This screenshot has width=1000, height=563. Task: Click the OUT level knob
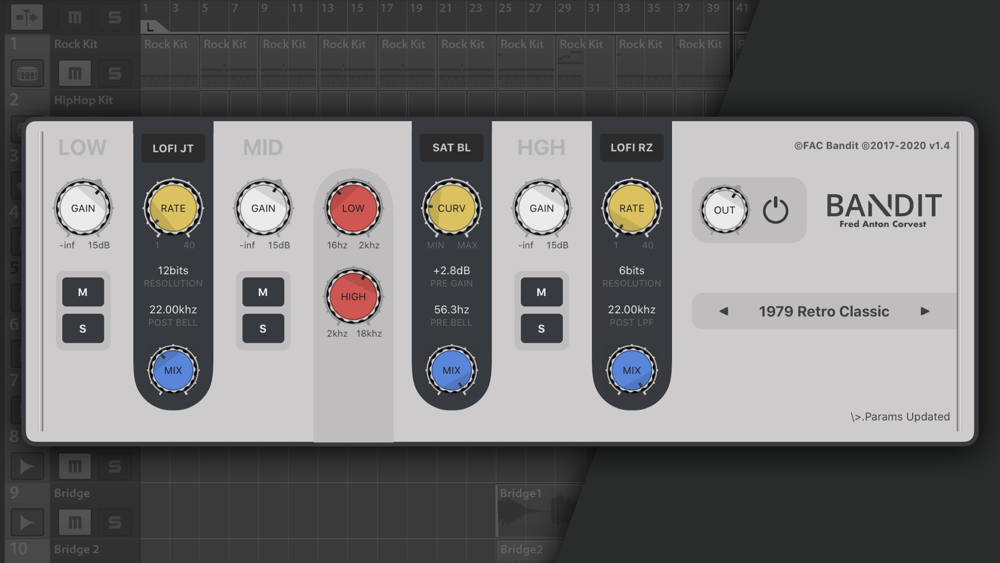pyautogui.click(x=724, y=210)
